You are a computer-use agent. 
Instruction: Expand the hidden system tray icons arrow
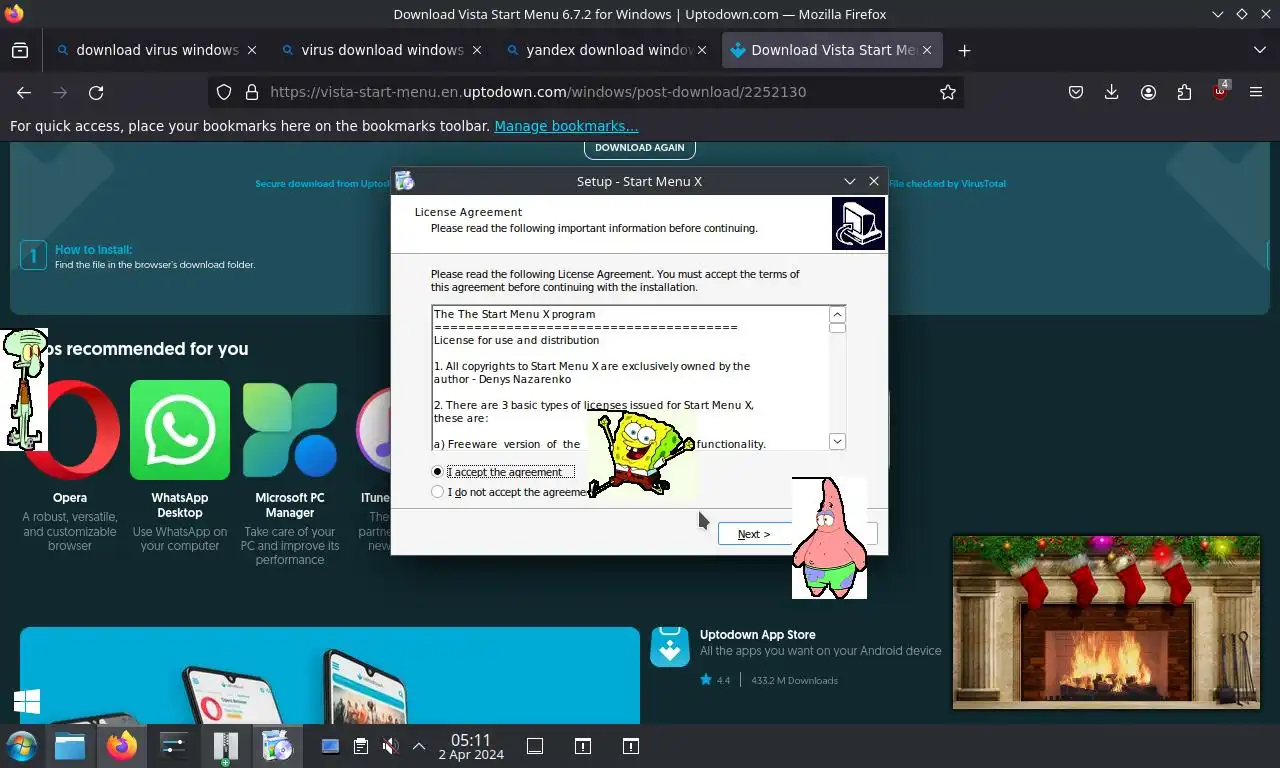(x=419, y=746)
